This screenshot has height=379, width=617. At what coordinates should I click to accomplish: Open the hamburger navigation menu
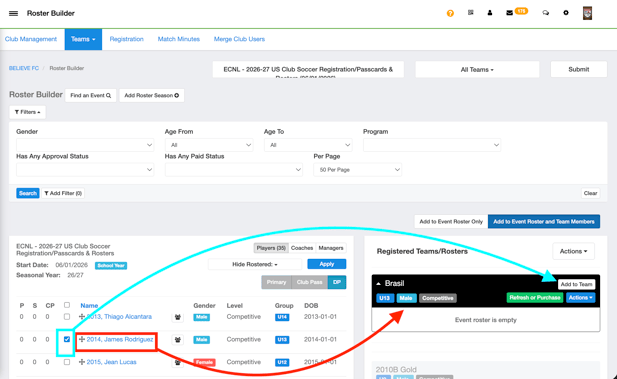coord(13,13)
